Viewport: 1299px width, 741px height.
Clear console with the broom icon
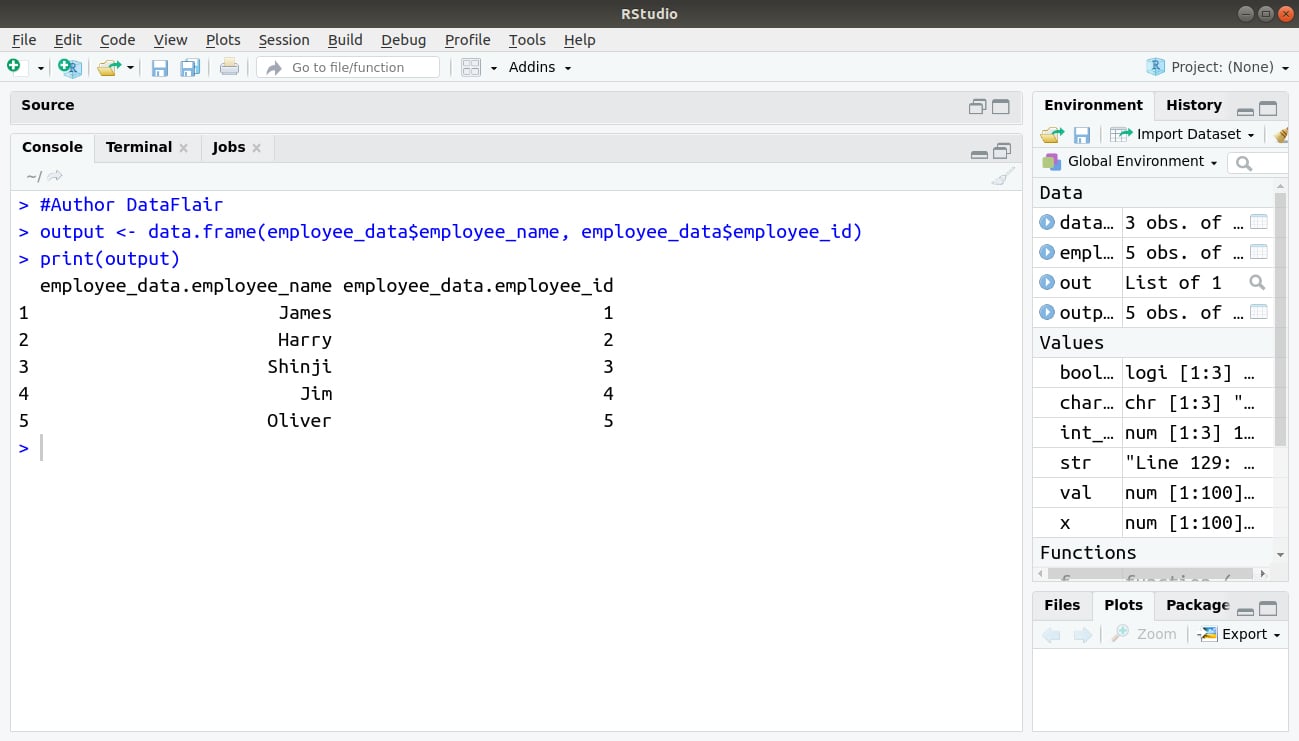(1002, 177)
